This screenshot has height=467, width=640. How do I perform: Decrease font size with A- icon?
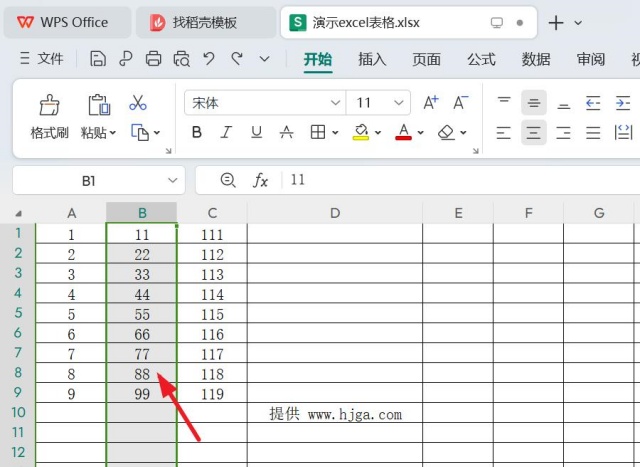point(460,102)
